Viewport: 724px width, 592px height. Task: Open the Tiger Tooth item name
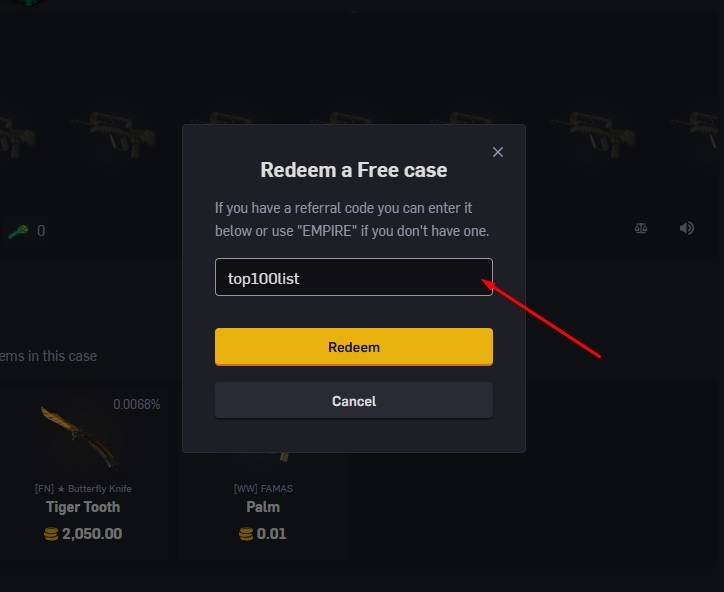[82, 507]
